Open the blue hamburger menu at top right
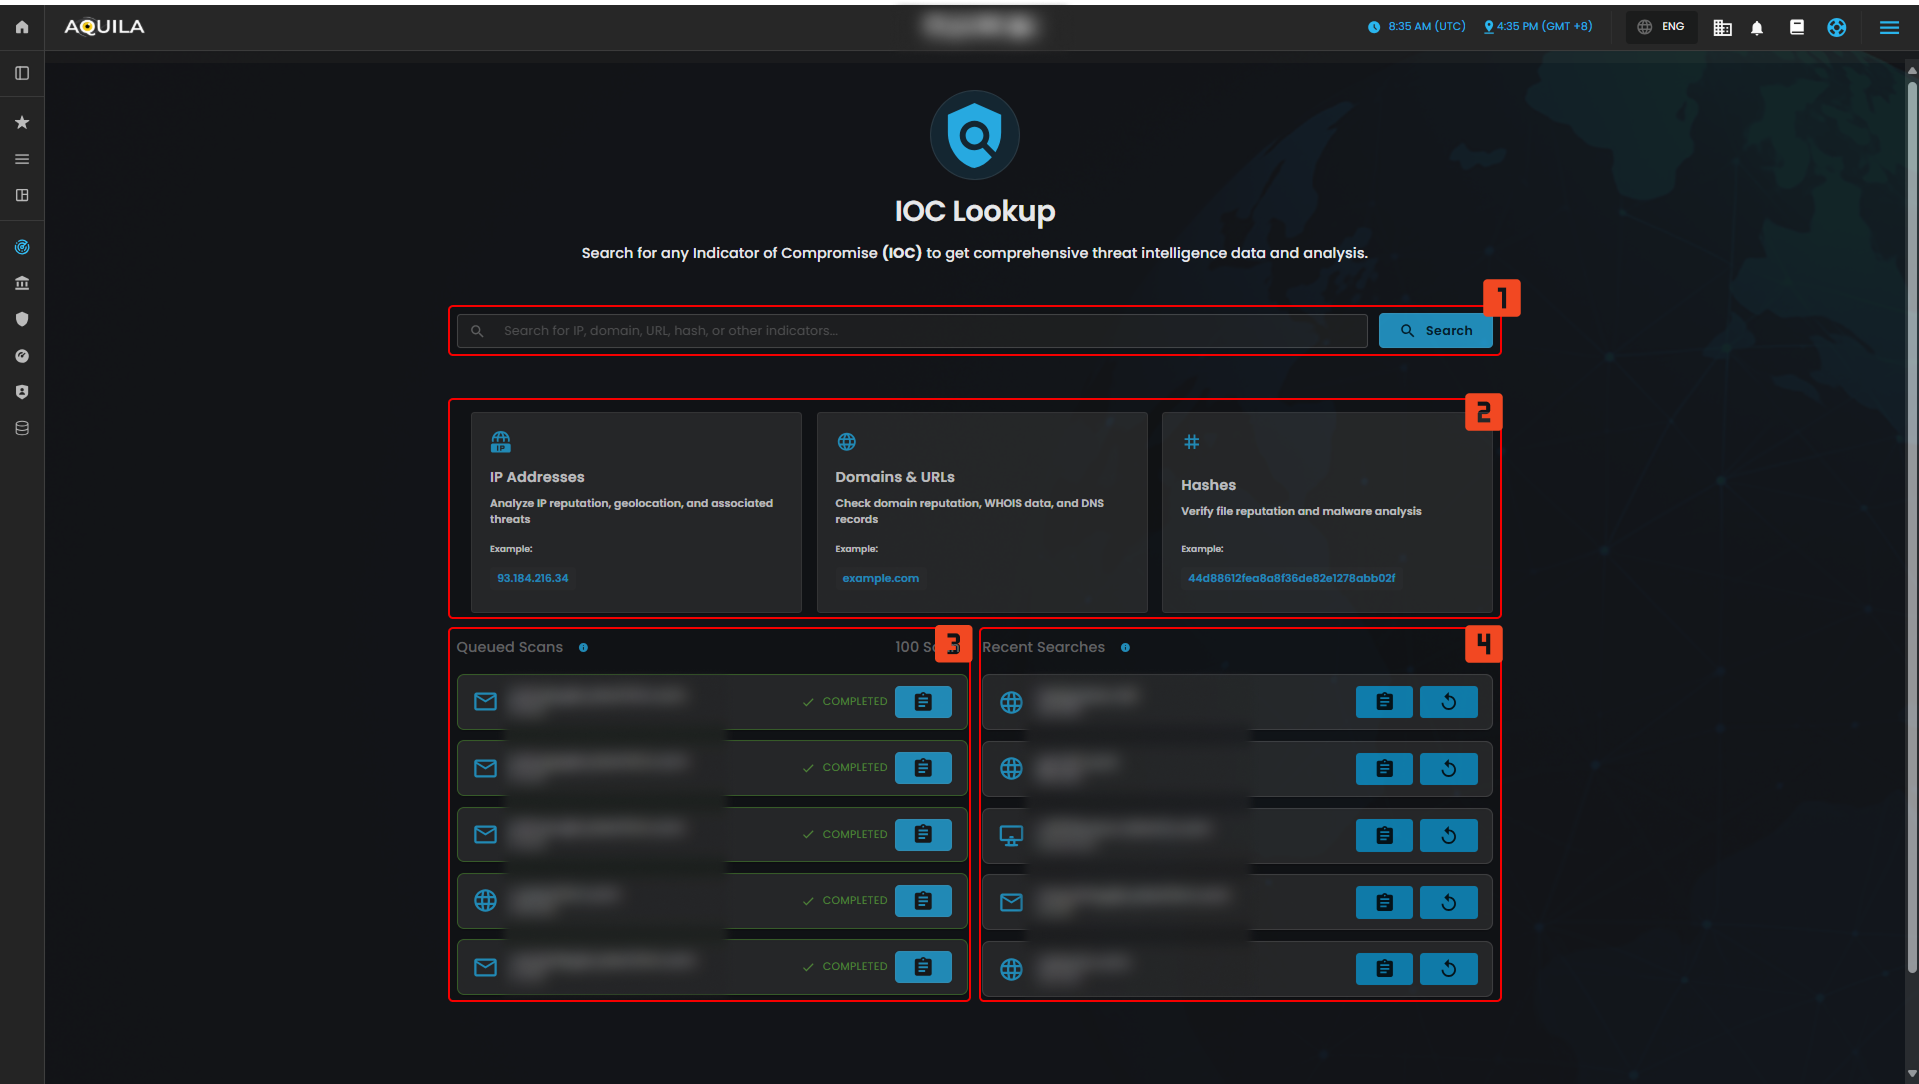Image resolution: width=1919 pixels, height=1084 pixels. point(1889,28)
